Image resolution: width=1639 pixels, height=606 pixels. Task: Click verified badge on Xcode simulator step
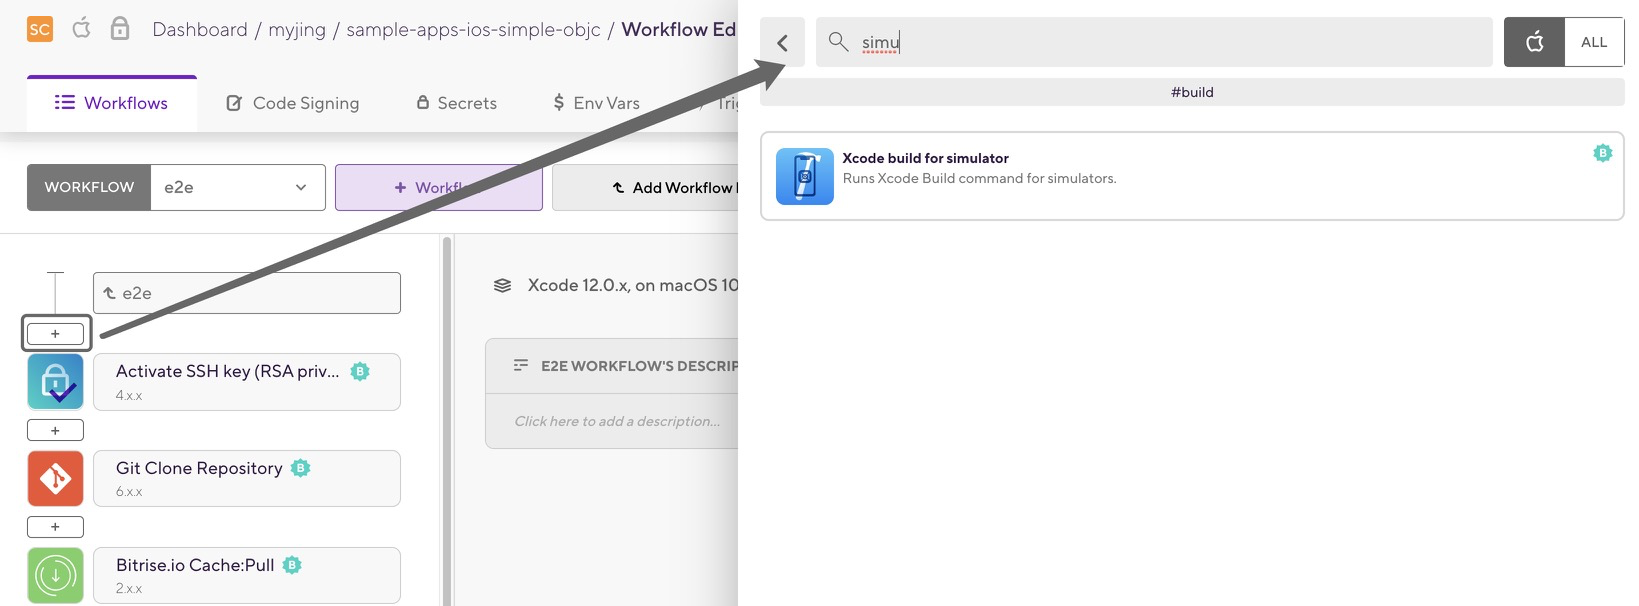[x=1602, y=153]
